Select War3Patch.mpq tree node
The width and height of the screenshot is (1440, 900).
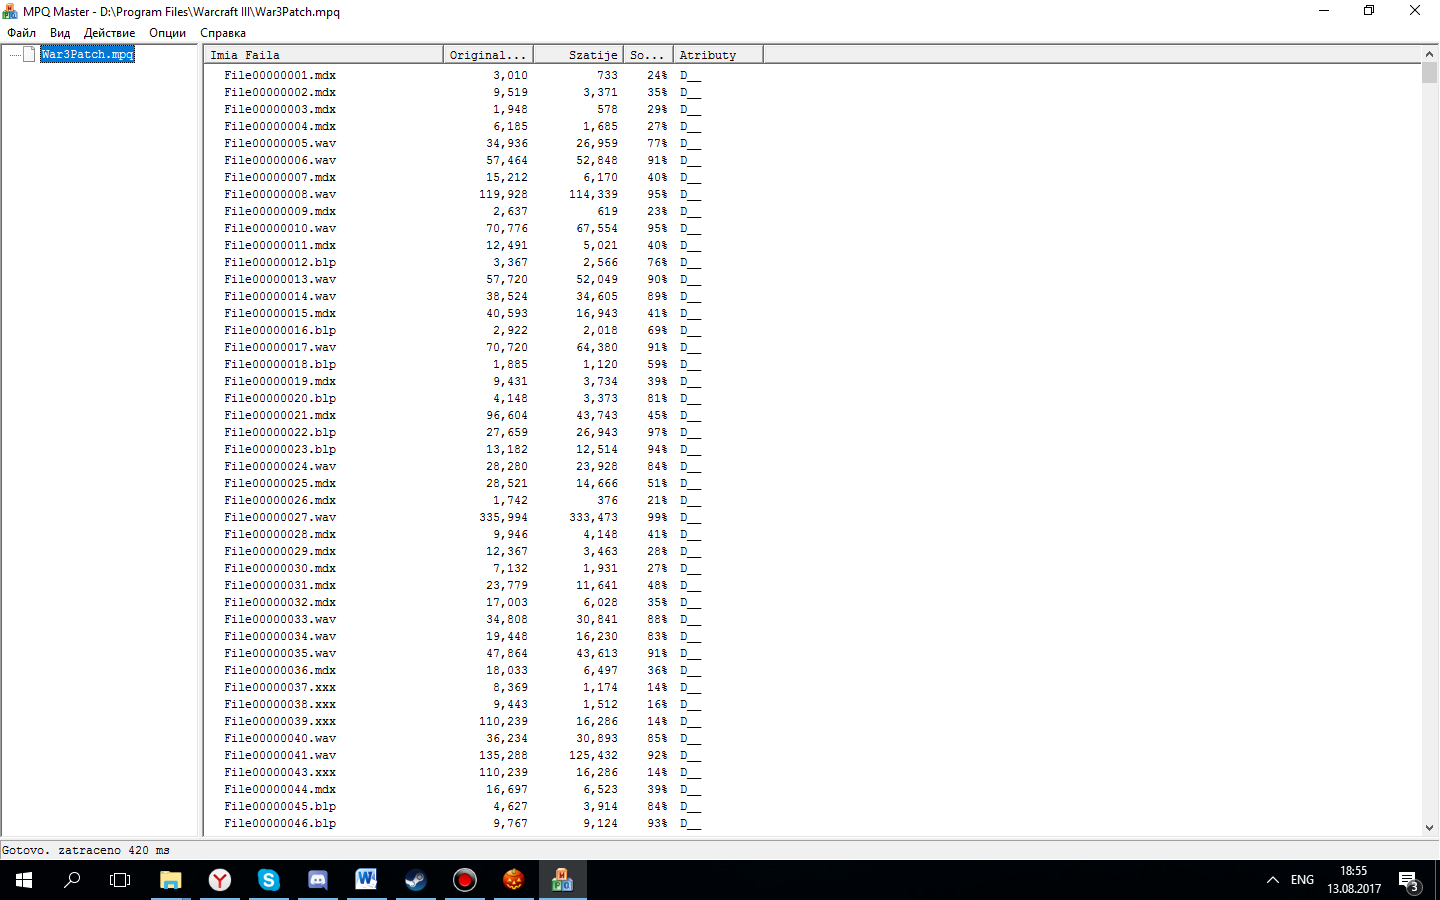87,54
